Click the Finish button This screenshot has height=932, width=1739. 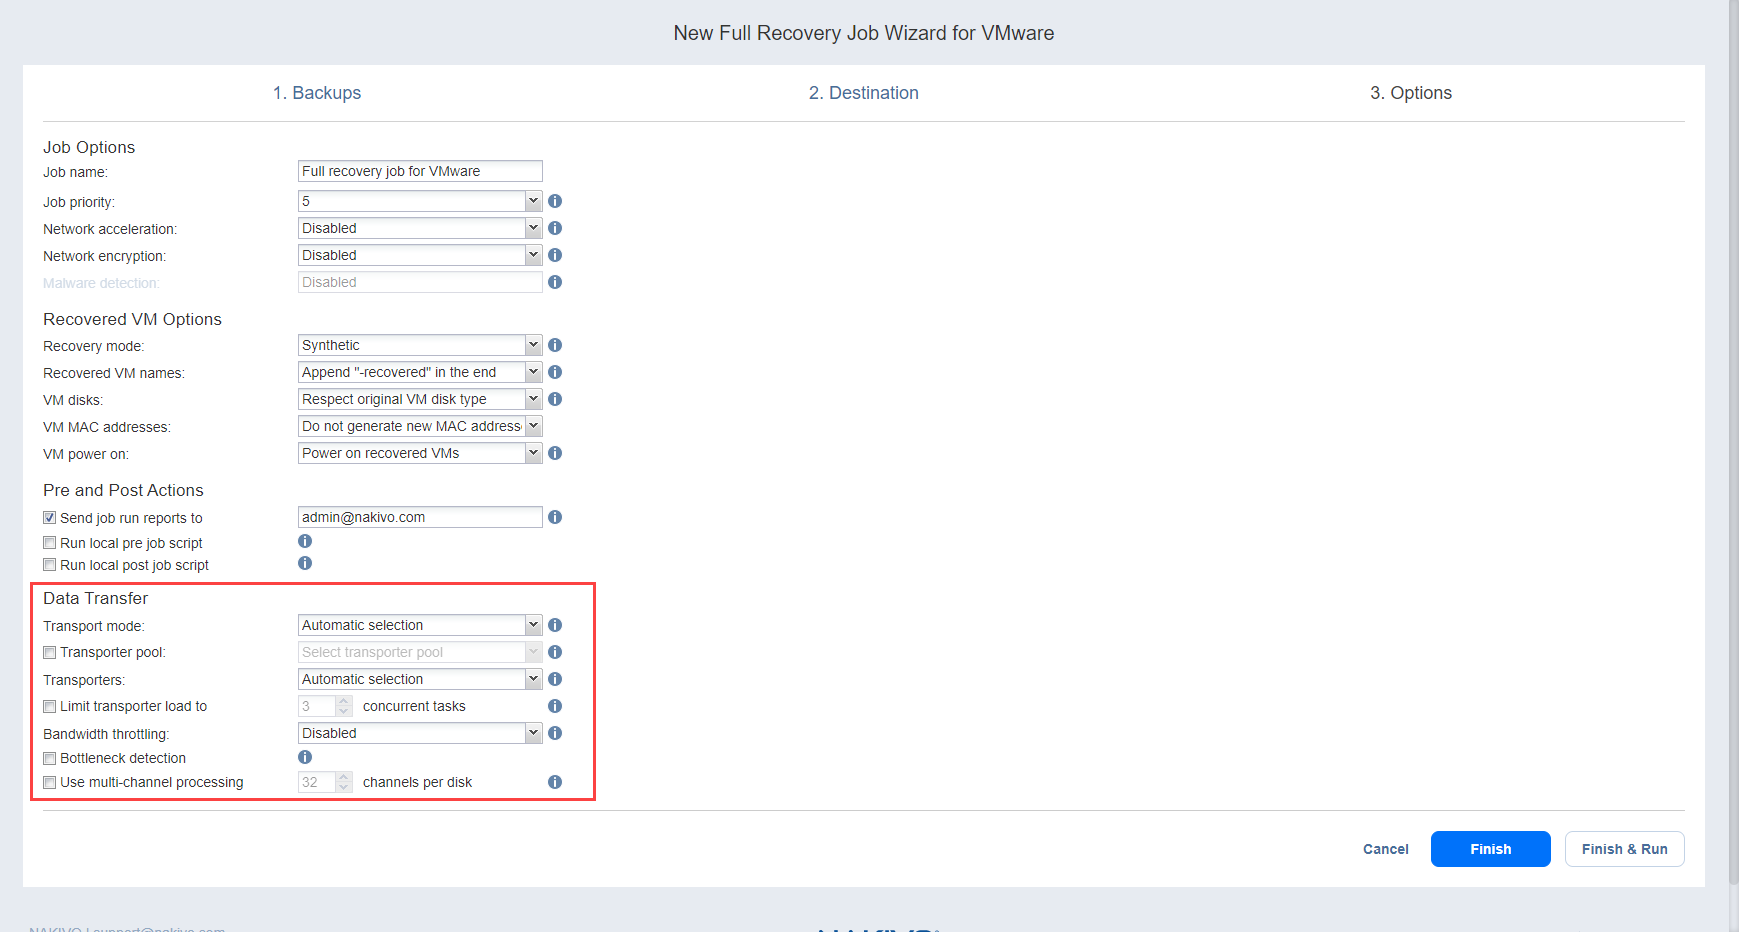[x=1490, y=849]
